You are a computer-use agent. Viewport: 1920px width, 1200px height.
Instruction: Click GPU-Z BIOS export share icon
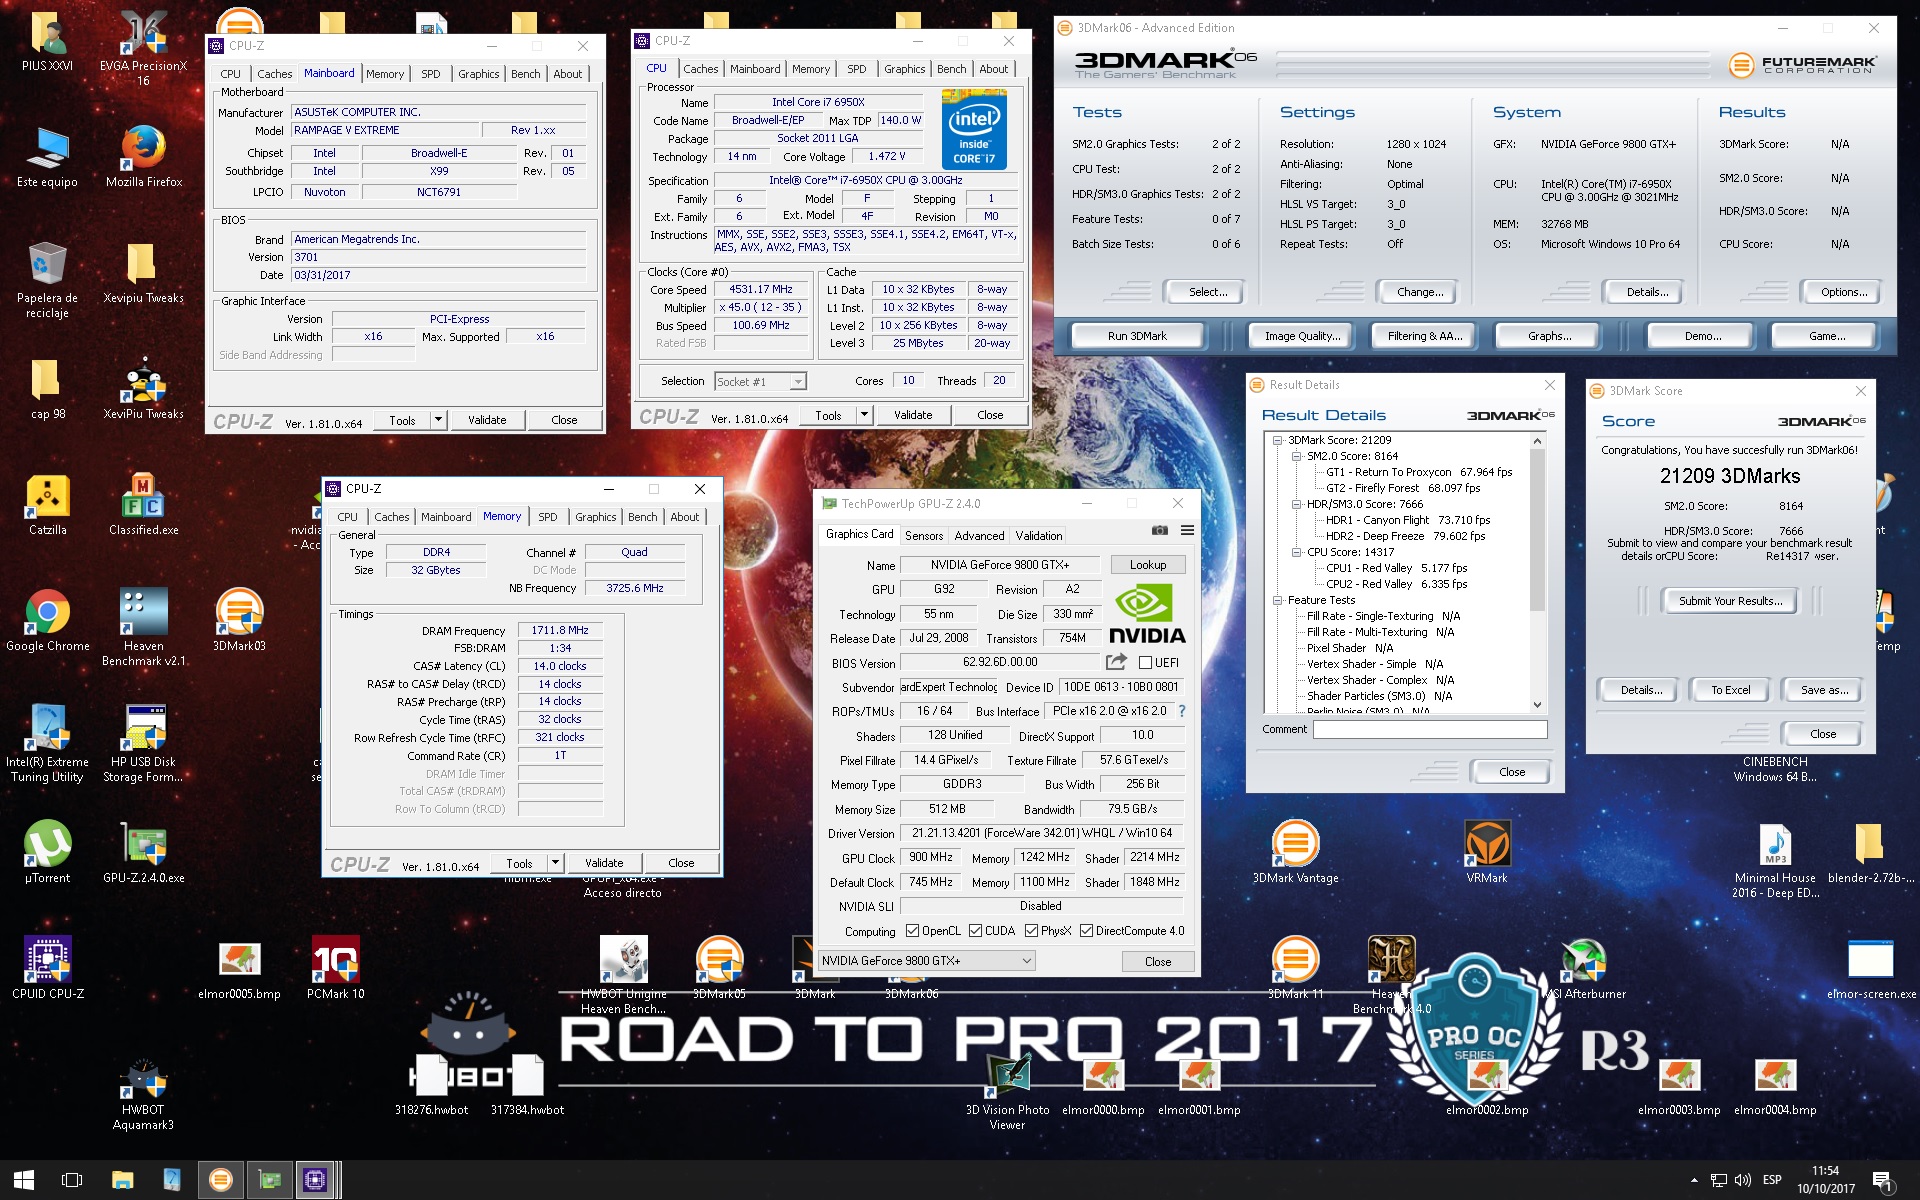1116,662
